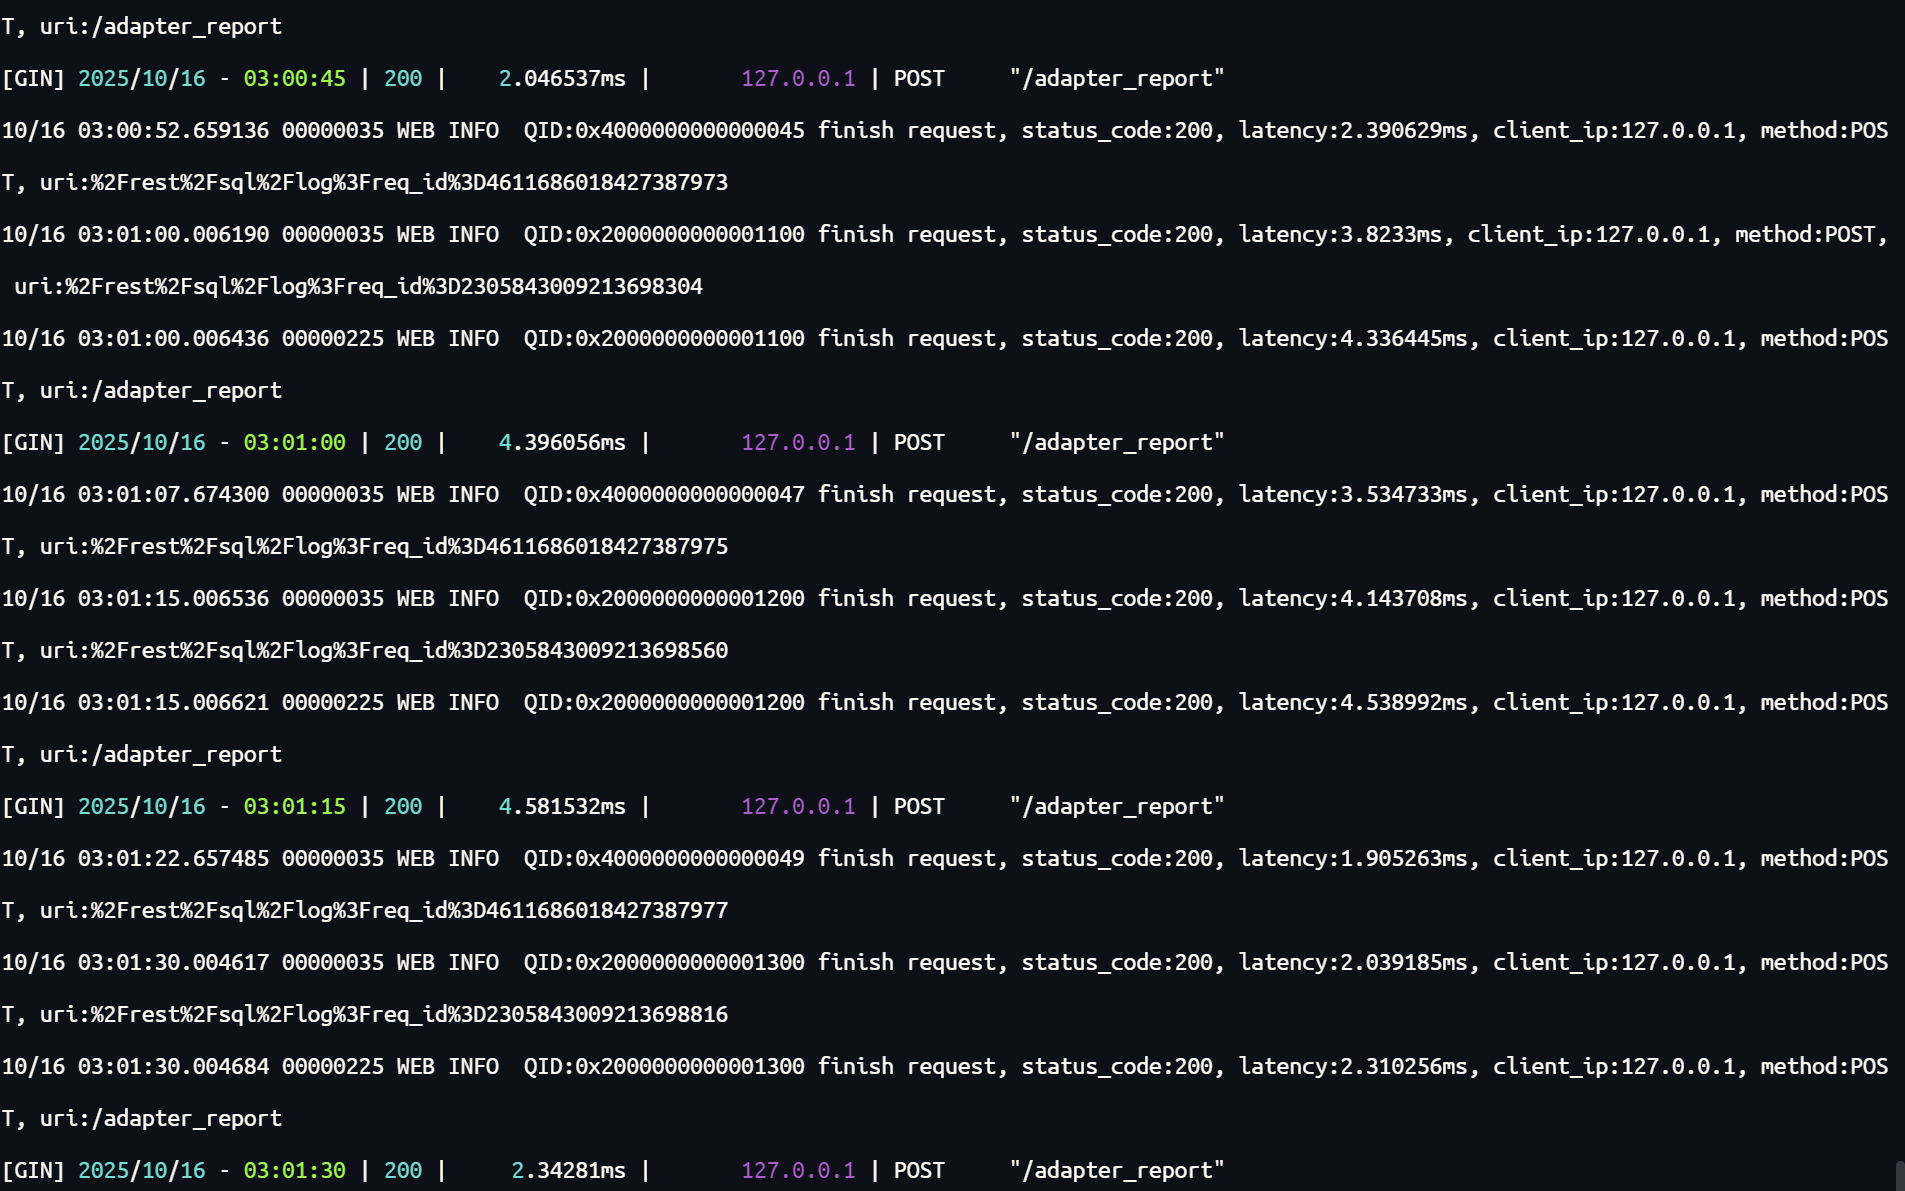Click the URI ending in 18427387973

[x=383, y=183]
